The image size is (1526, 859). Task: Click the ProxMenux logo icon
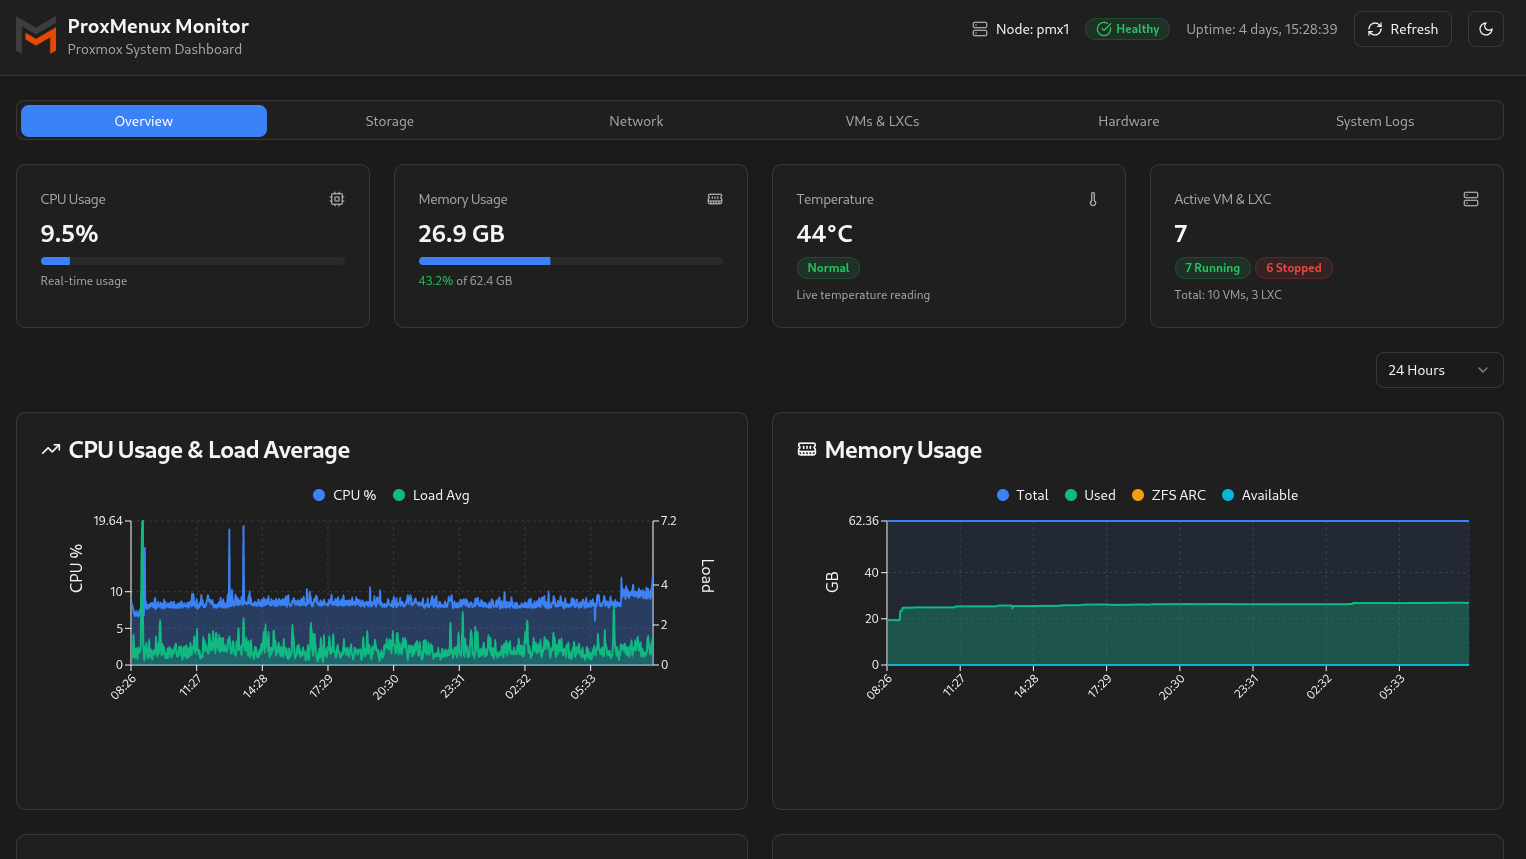[36, 36]
